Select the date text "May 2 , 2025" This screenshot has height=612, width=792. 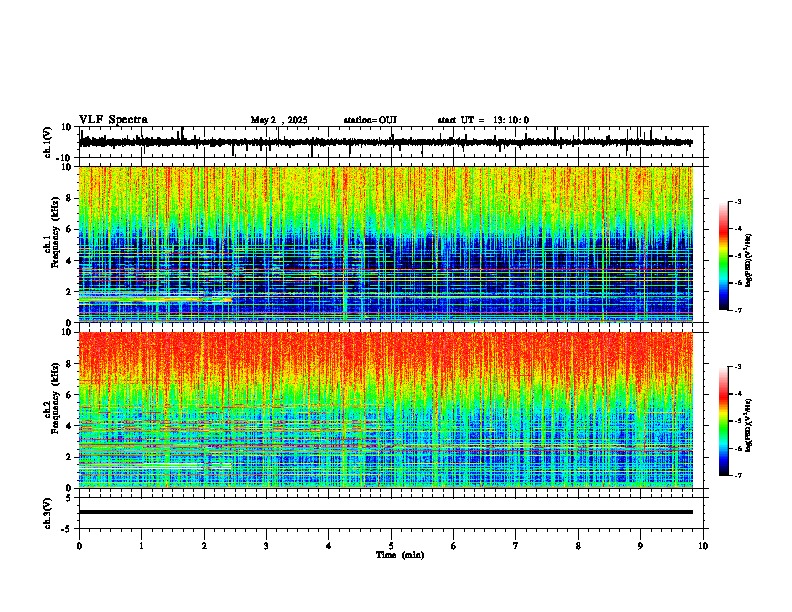click(x=279, y=120)
